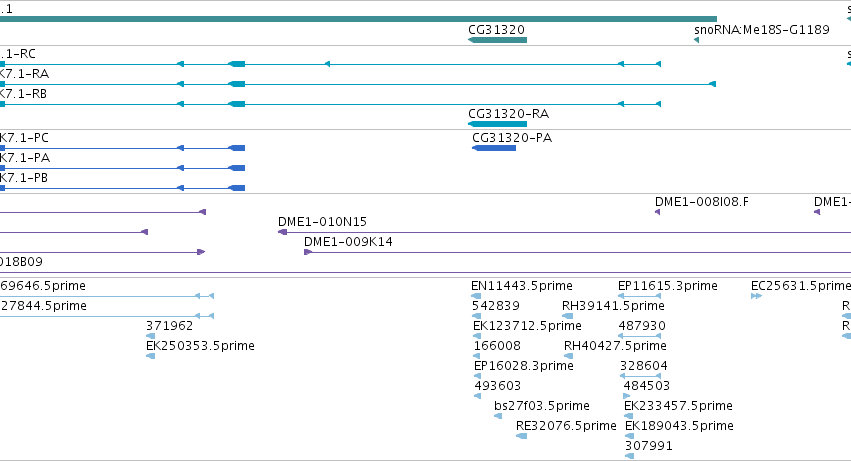Screen dimensions: 851x461
Task: Select the RE32076.5prime EST glyph
Action: [x=522, y=436]
